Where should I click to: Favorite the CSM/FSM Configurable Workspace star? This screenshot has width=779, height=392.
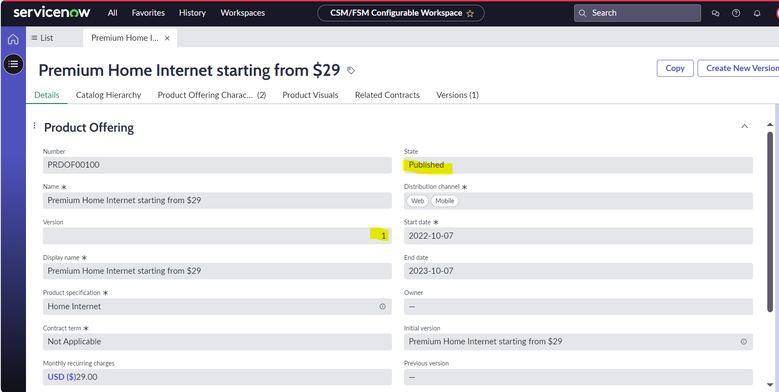470,13
